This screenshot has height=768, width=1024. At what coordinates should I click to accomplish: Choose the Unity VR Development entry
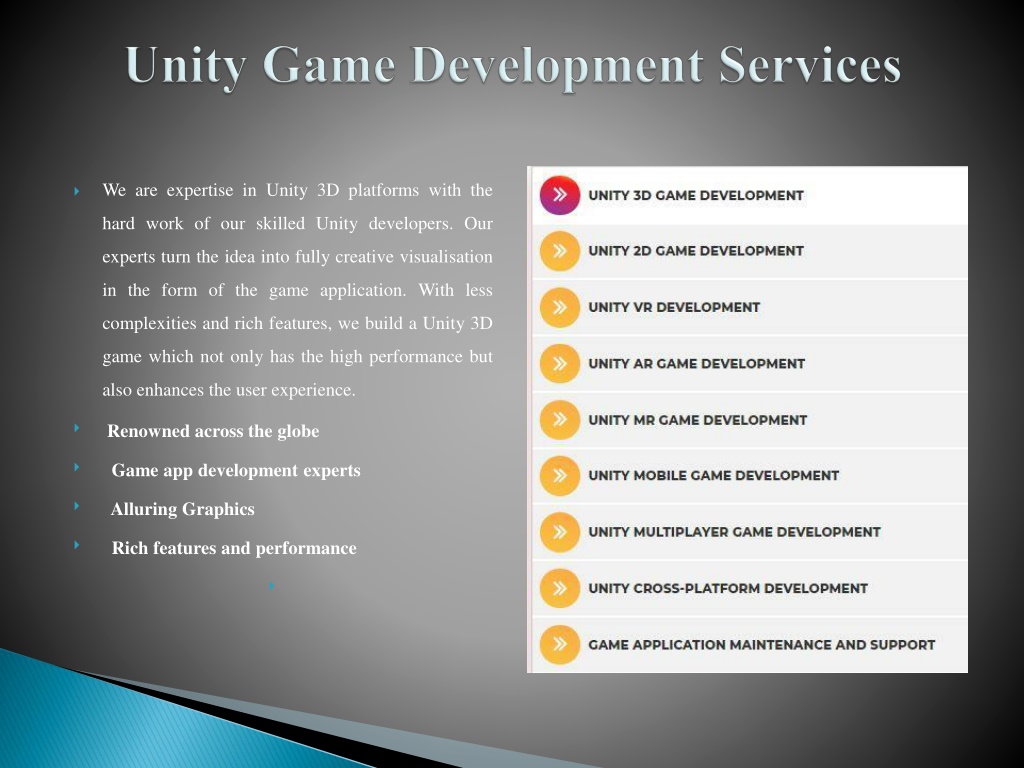tap(750, 308)
